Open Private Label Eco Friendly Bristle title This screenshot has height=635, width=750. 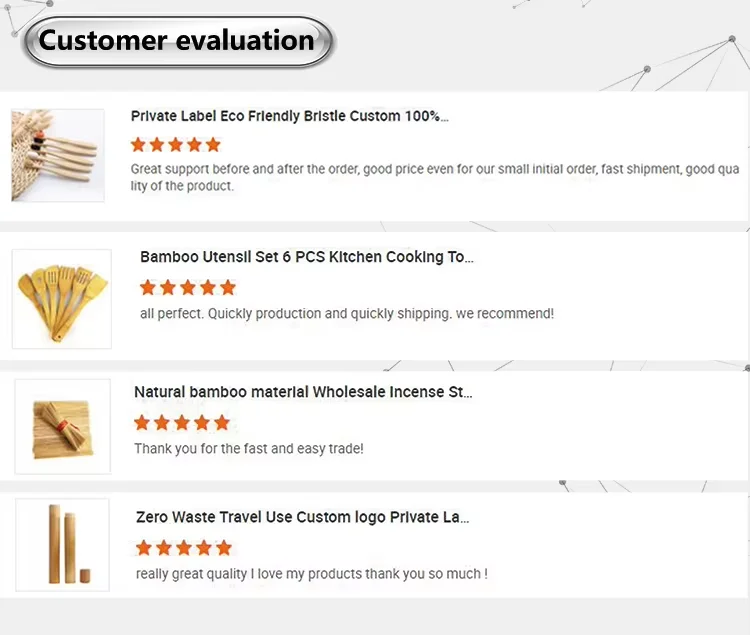coord(289,116)
